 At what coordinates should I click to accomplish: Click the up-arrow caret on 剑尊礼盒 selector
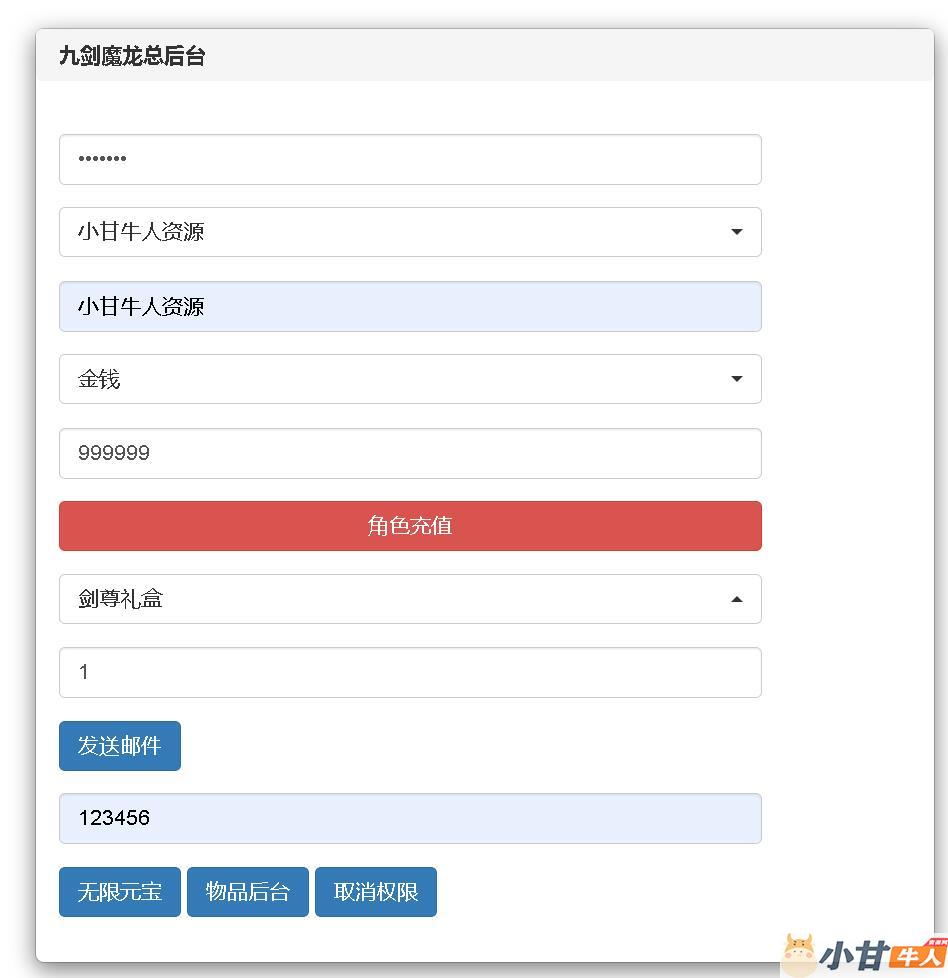(x=736, y=599)
